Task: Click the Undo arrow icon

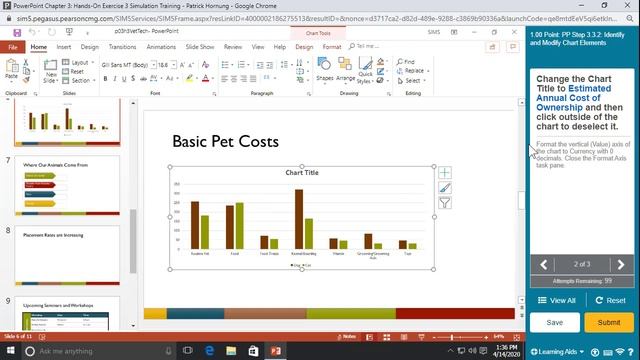Action: (x=32, y=32)
